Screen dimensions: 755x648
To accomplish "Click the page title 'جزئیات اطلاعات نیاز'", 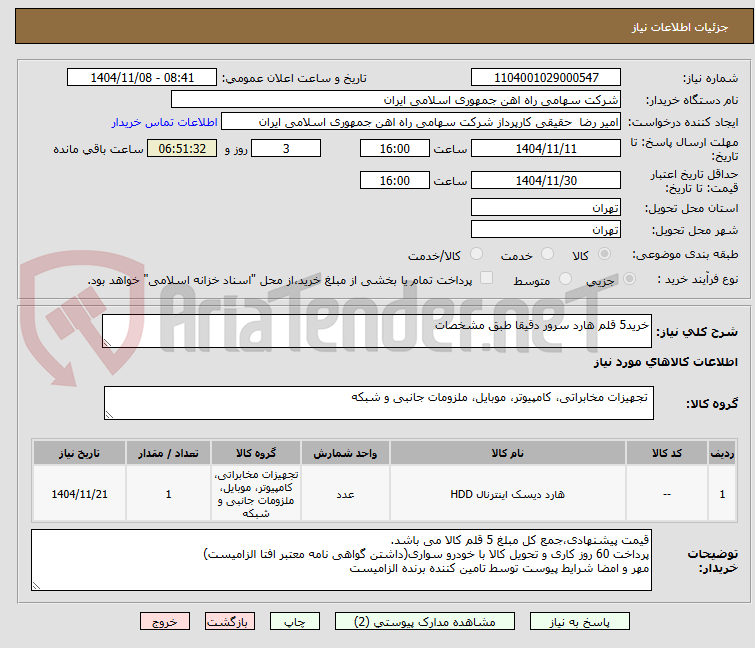I will click(x=679, y=27).
